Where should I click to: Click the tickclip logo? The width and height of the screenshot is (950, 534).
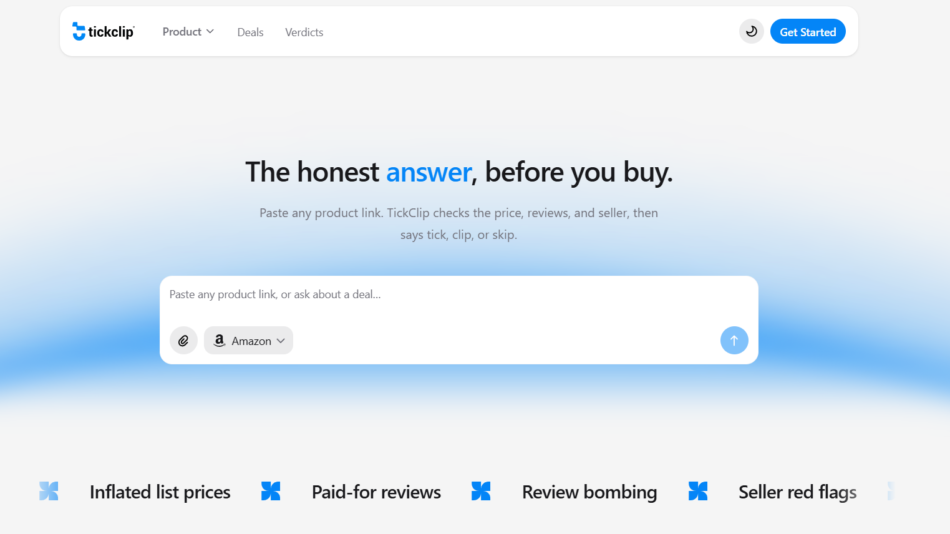pyautogui.click(x=103, y=32)
